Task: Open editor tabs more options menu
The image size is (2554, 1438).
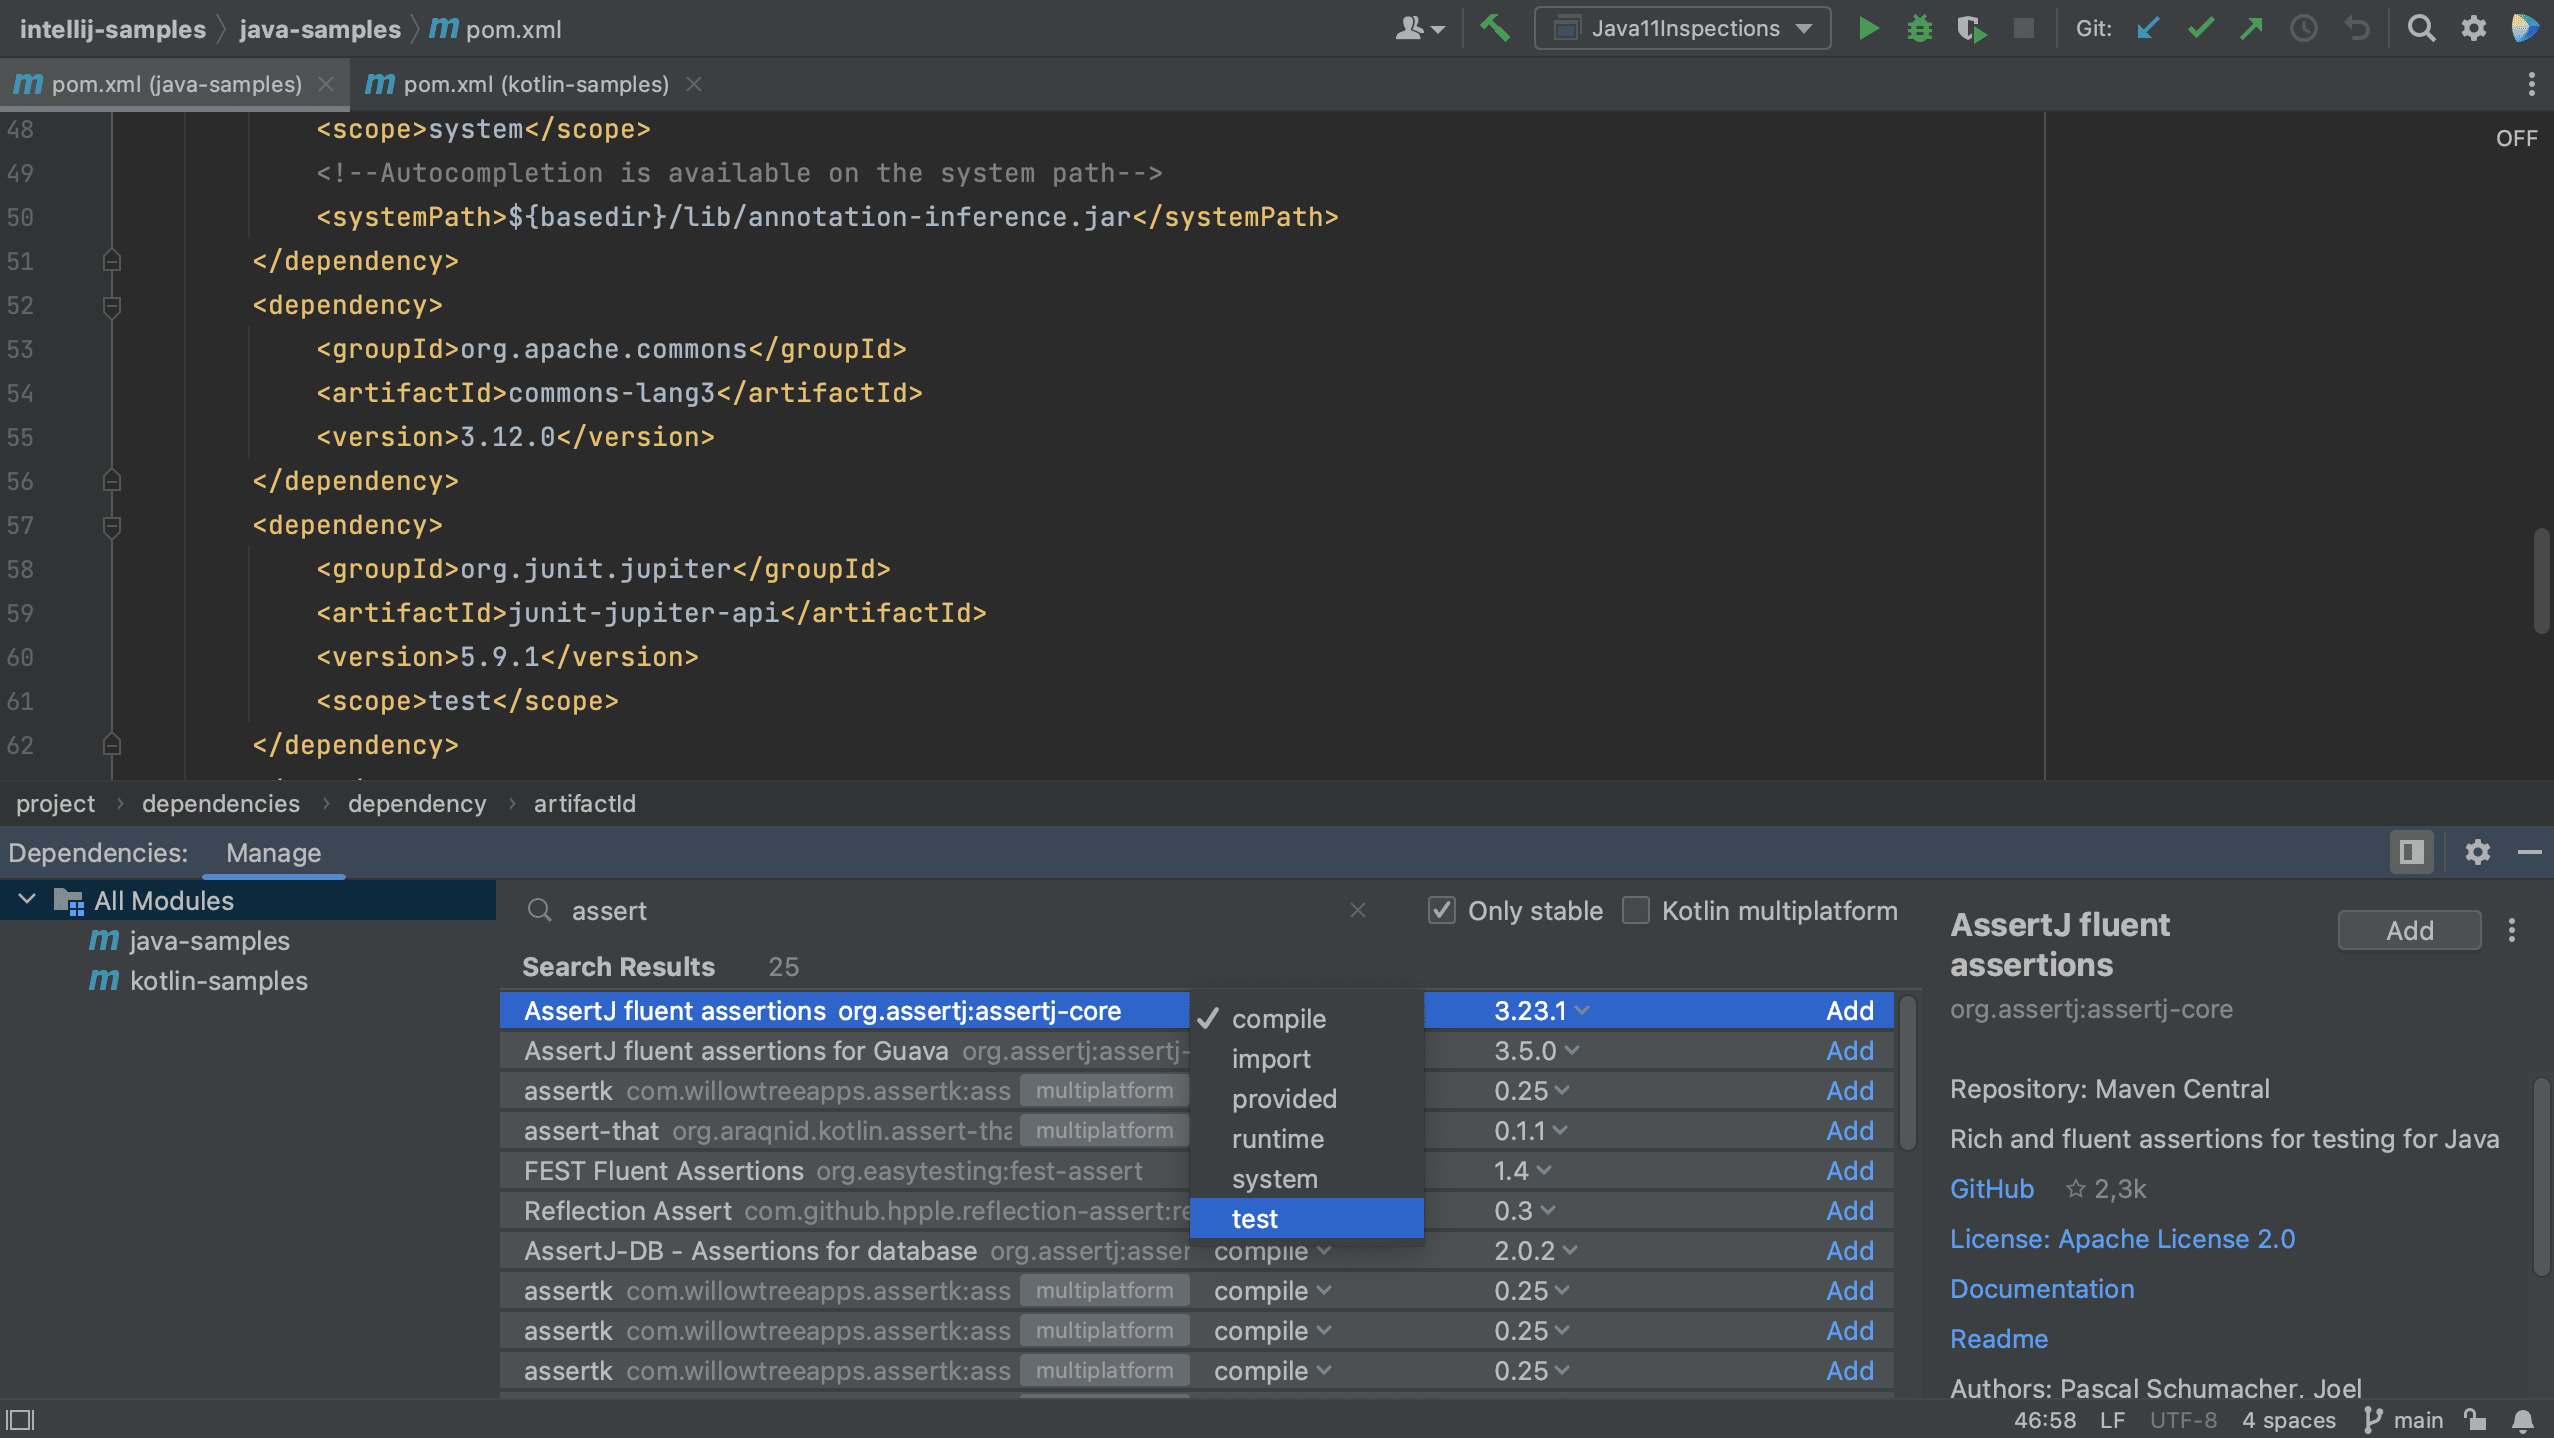Action: [2531, 84]
